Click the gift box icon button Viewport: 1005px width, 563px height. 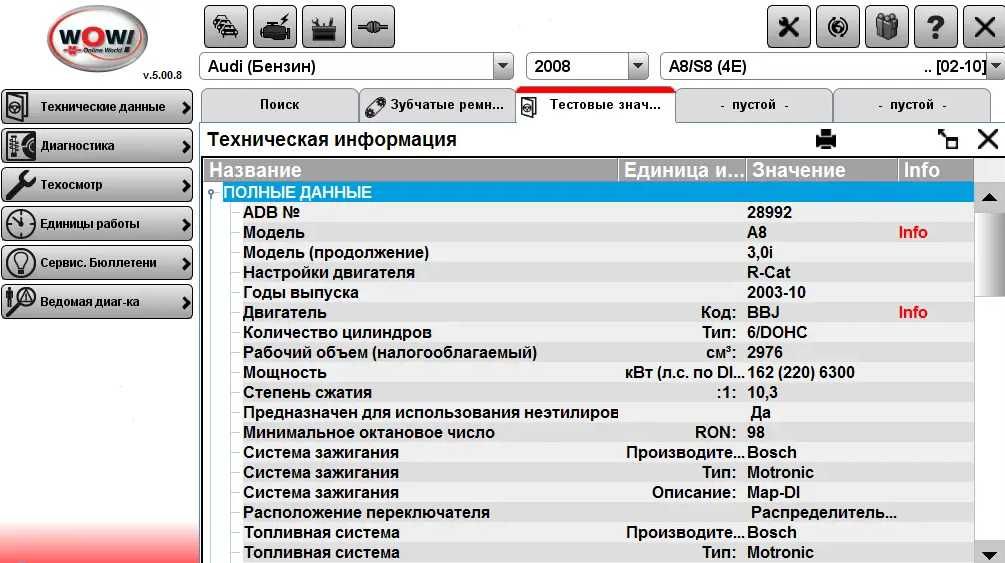[x=887, y=26]
